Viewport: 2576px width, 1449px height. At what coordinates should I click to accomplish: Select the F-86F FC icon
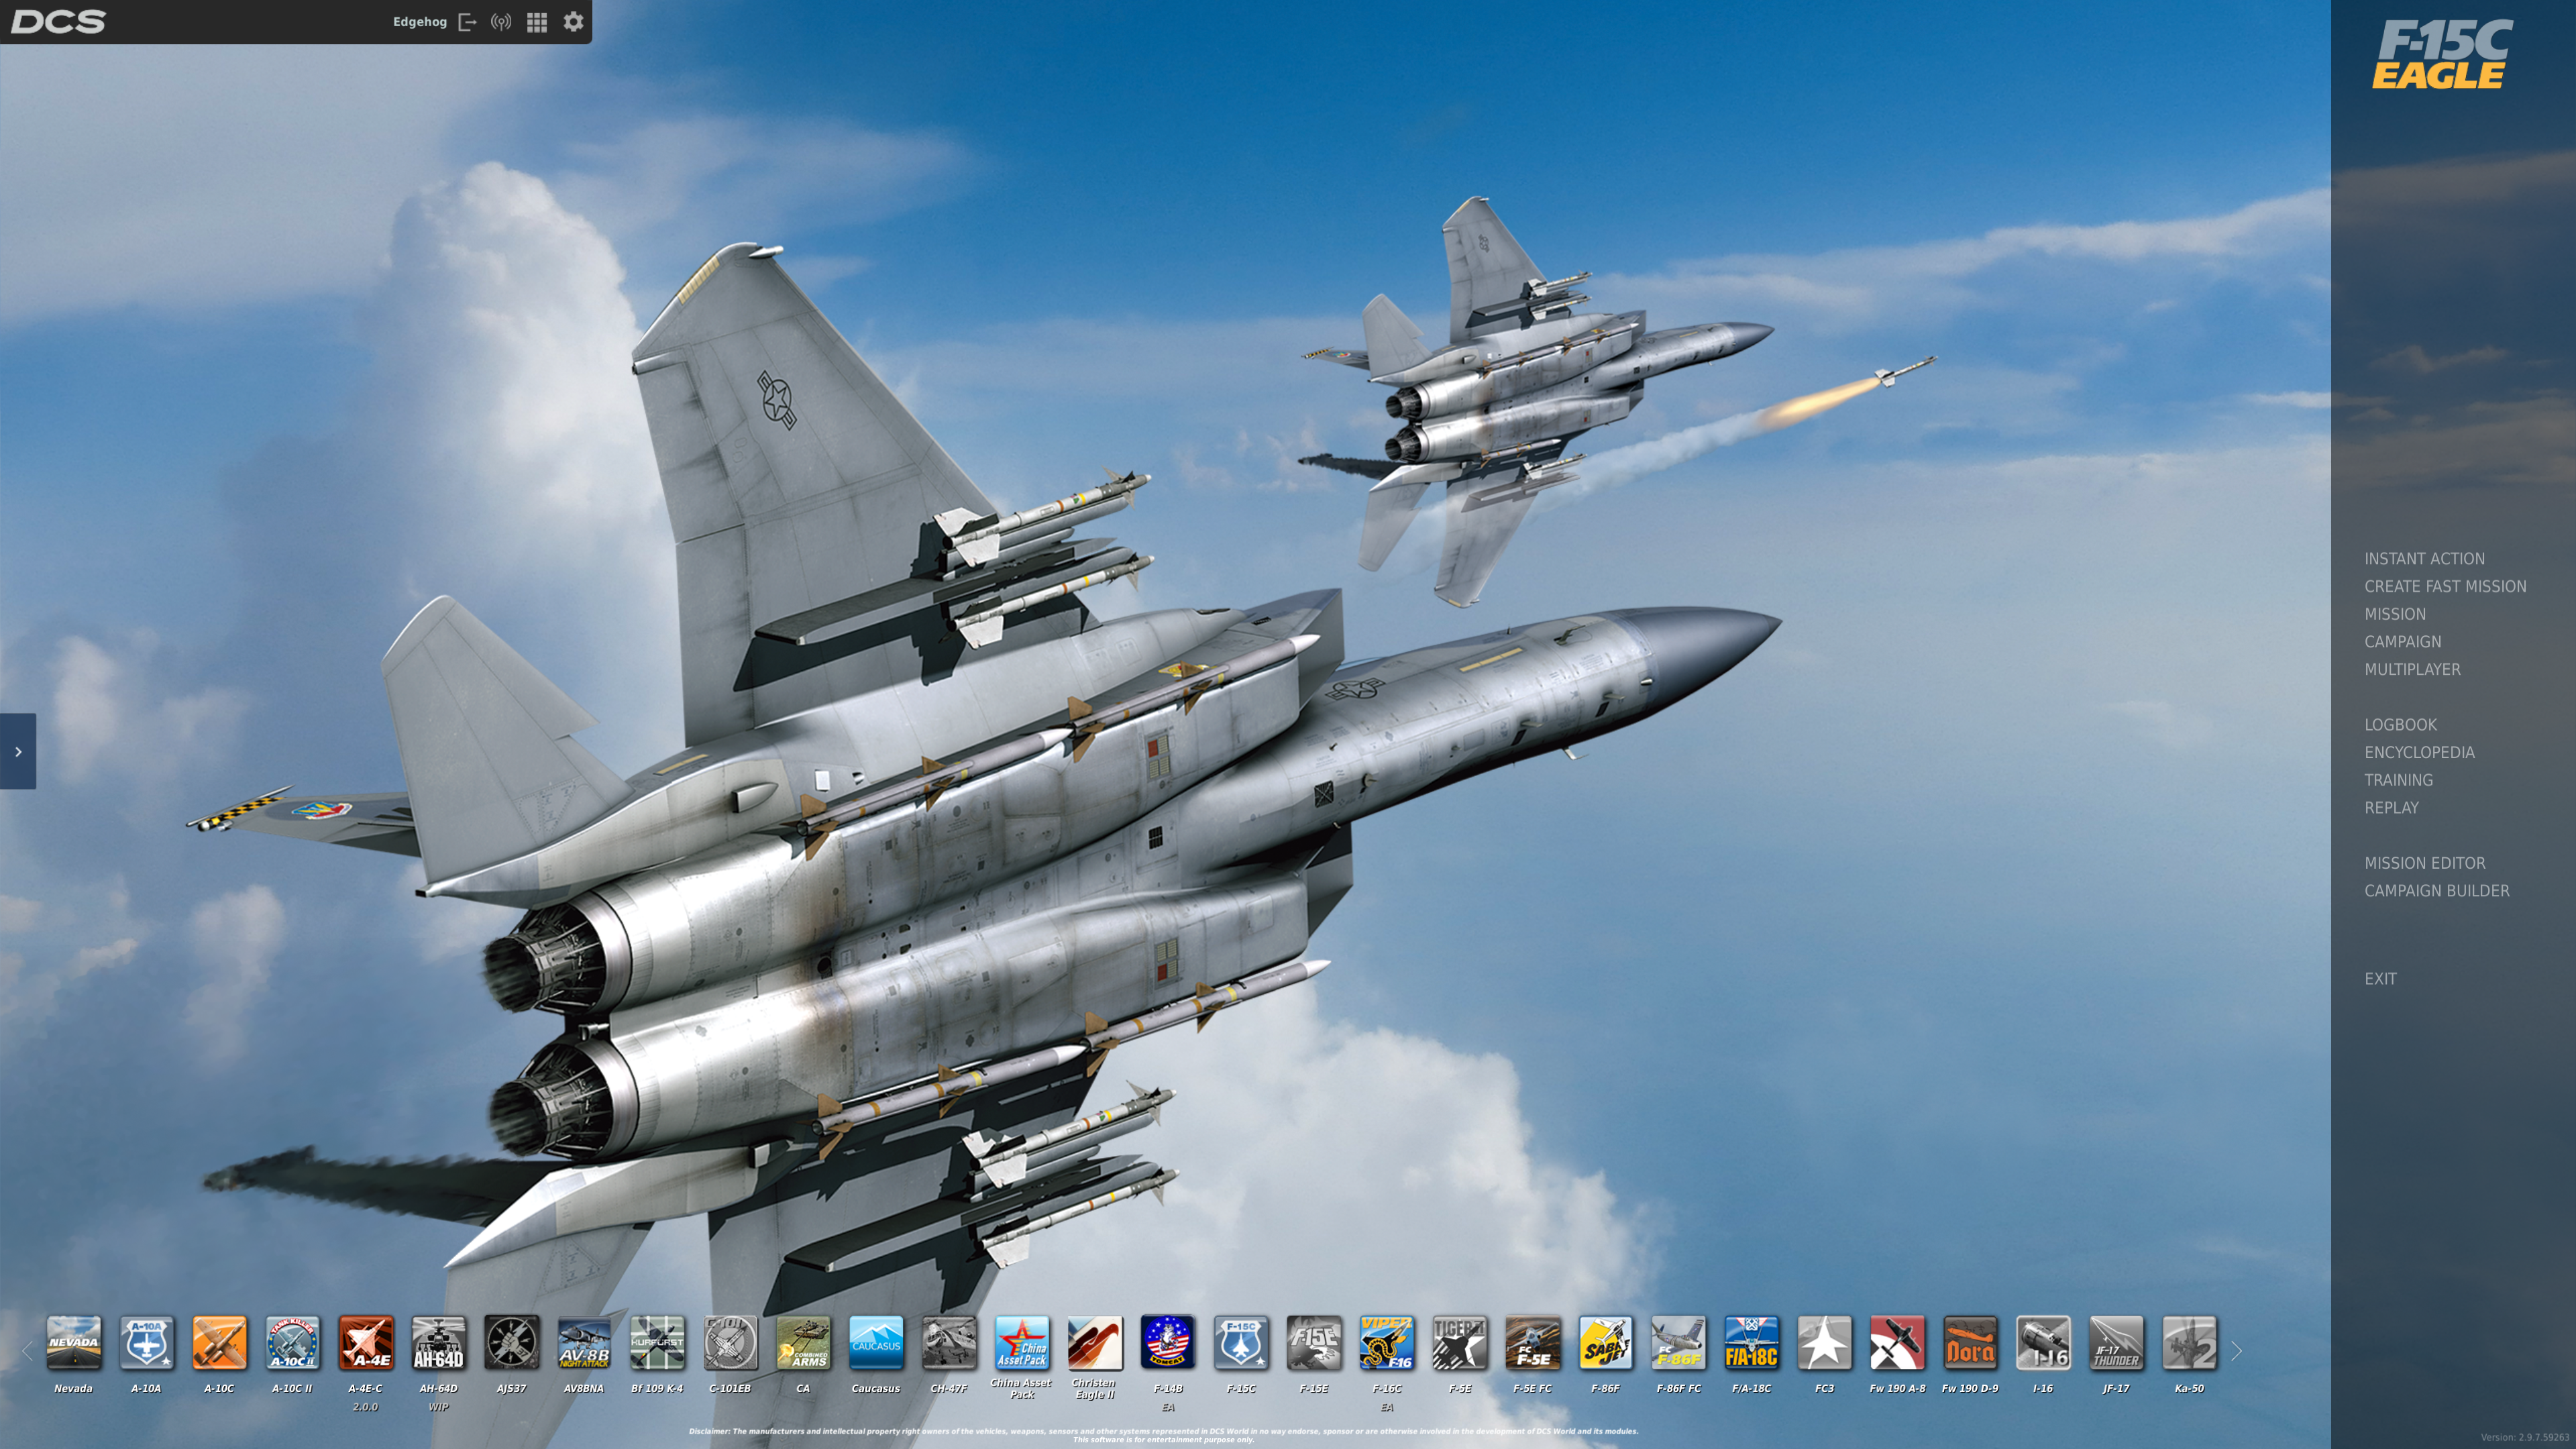[x=1679, y=1342]
